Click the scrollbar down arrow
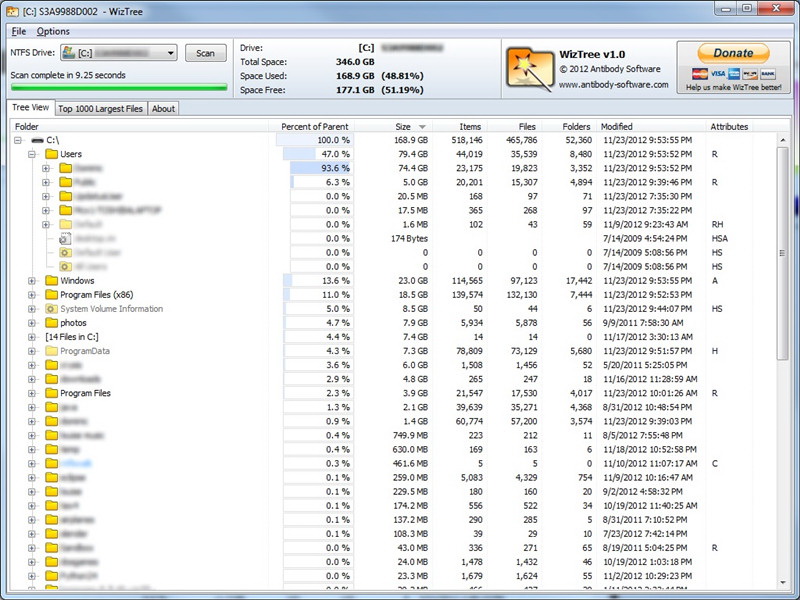The width and height of the screenshot is (800, 600). (x=783, y=582)
